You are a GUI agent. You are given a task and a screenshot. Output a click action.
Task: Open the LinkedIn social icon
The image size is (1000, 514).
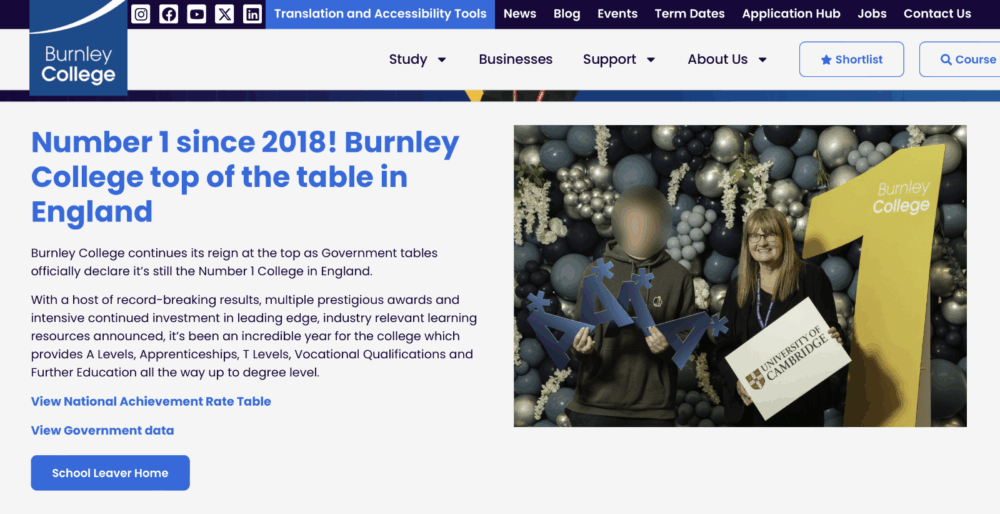[253, 14]
